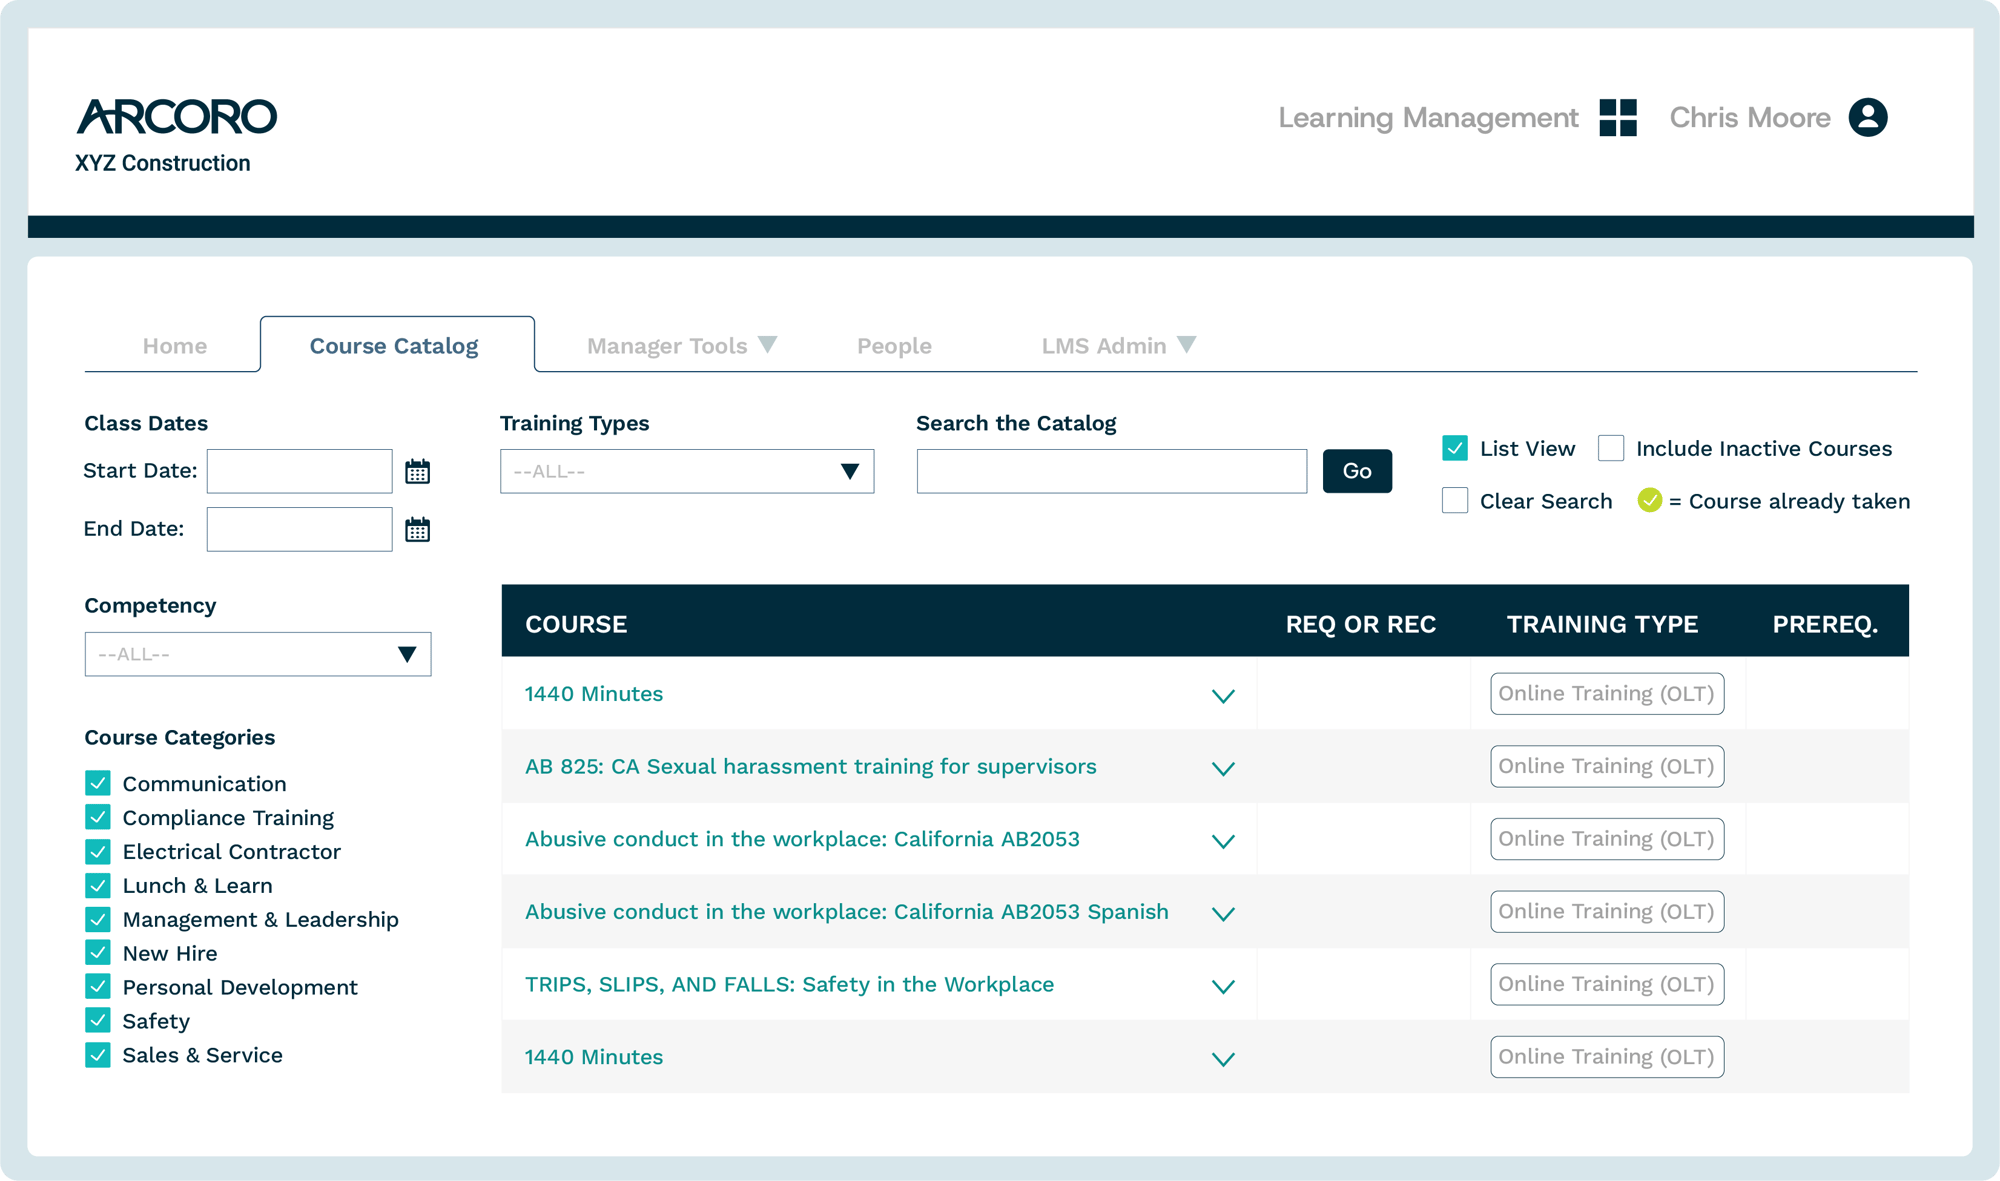Click the XYZ Construction company name
This screenshot has height=1181, width=2000.
tap(163, 163)
